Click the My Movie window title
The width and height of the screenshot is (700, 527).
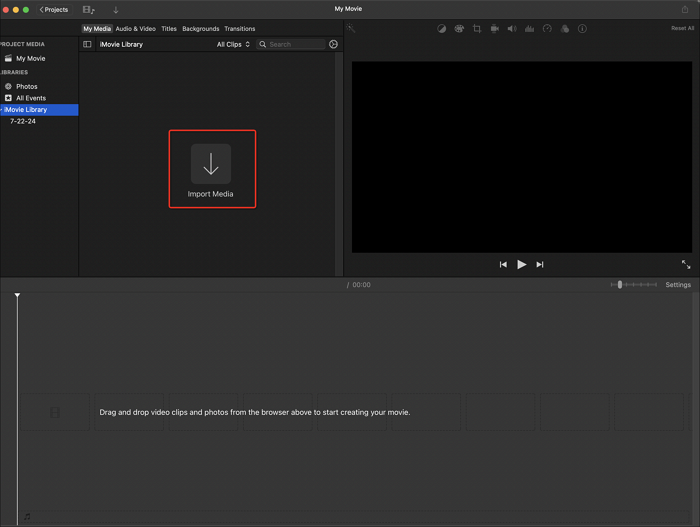(348, 8)
